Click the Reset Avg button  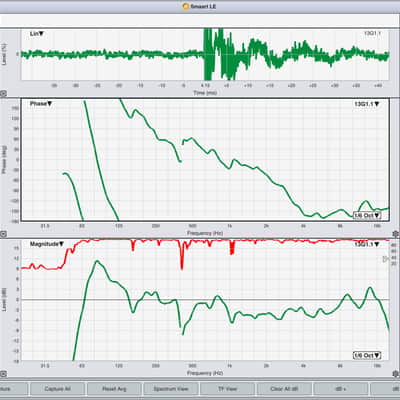(x=114, y=389)
